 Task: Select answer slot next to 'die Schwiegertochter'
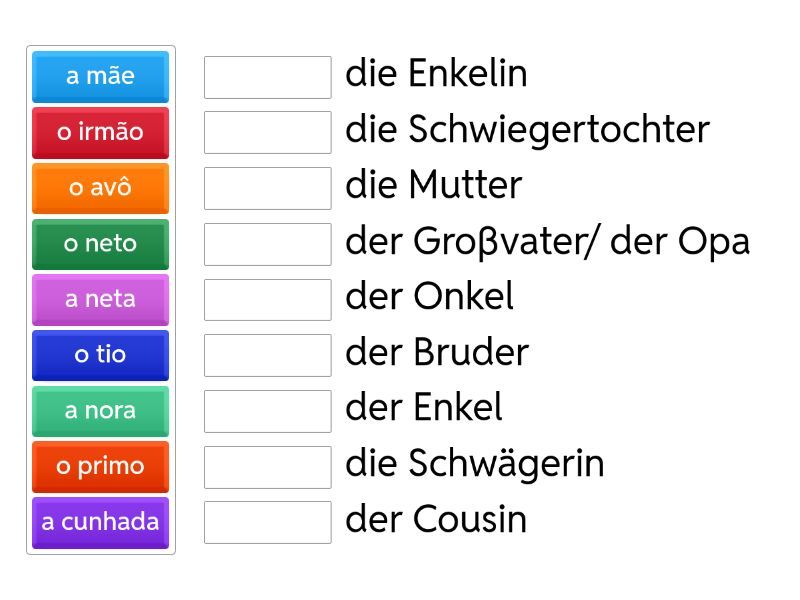point(267,132)
